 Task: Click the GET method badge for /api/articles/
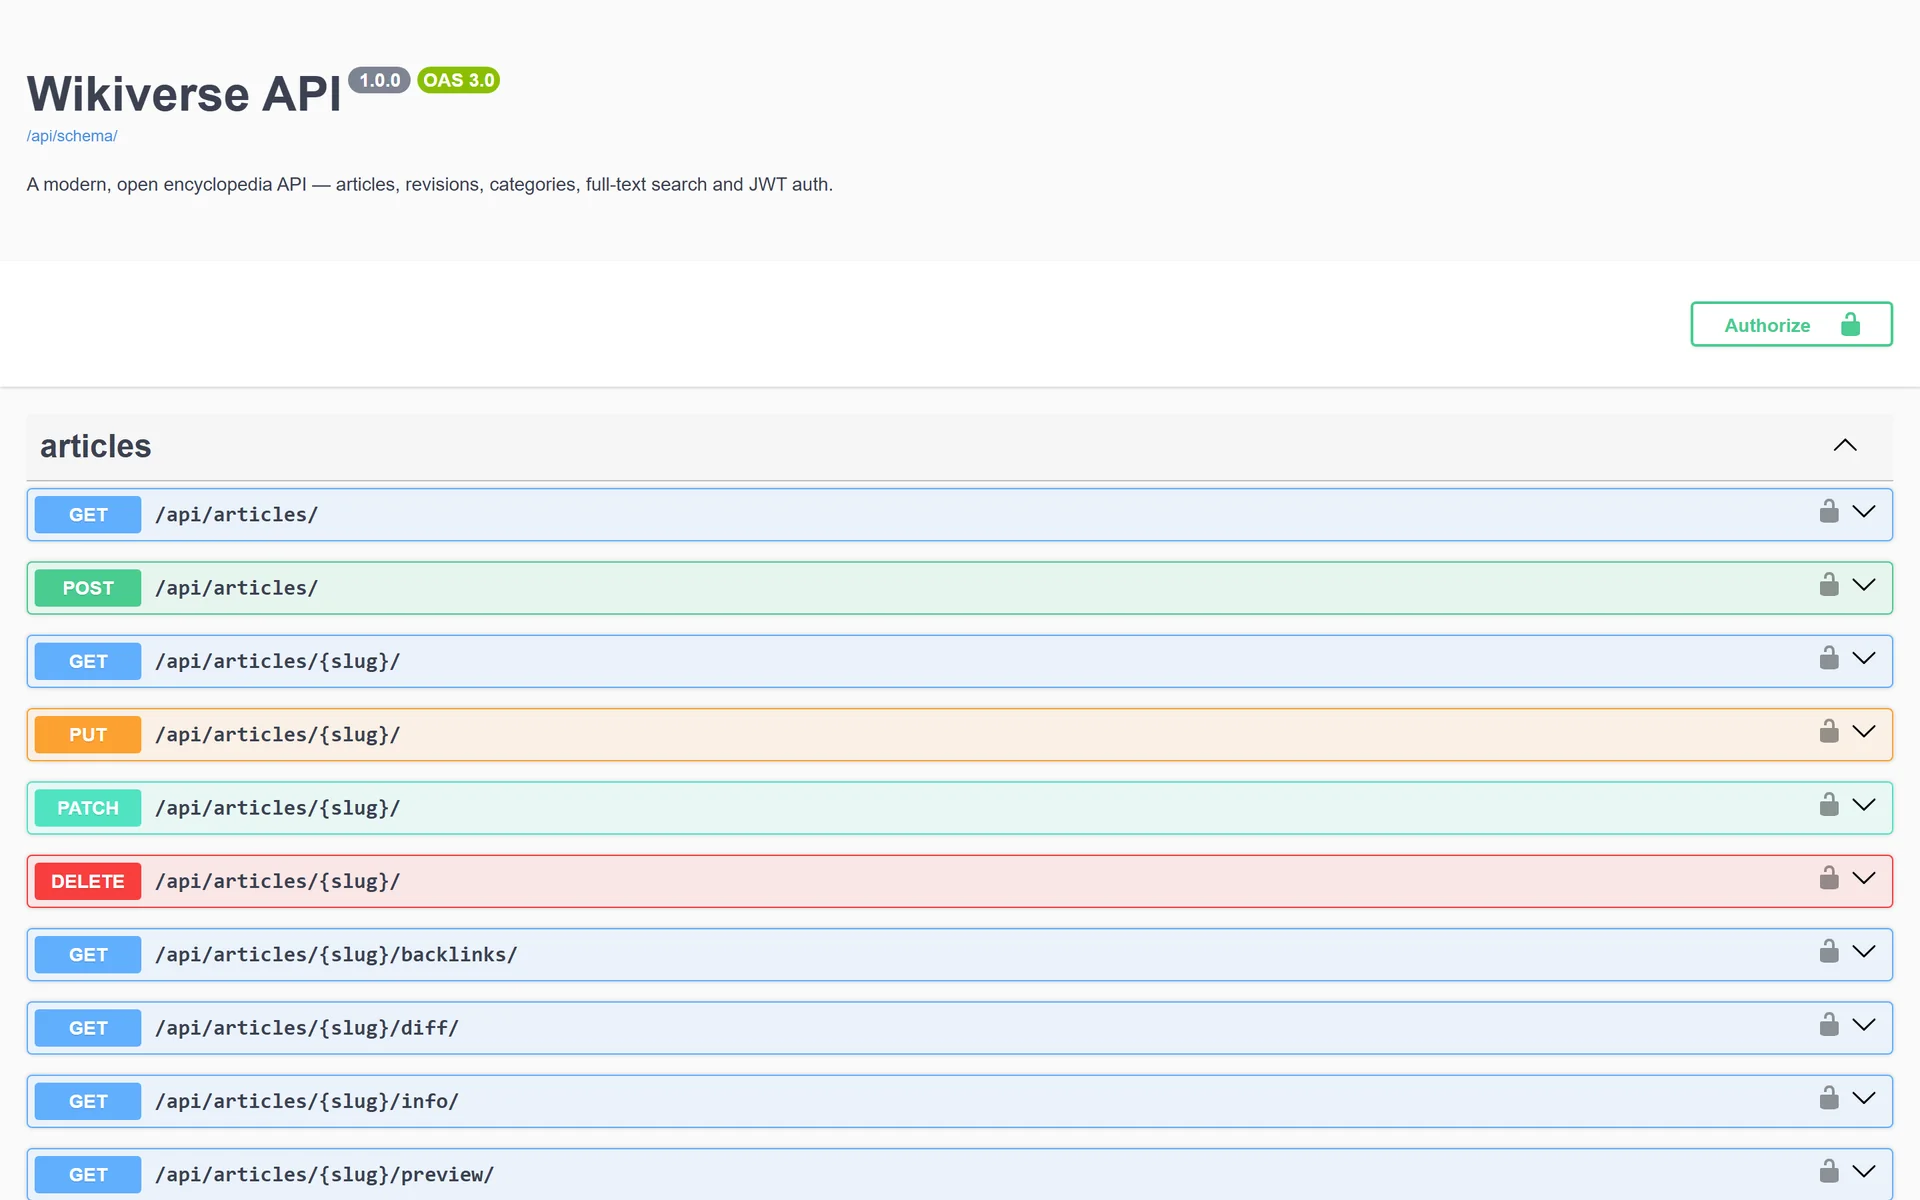point(88,515)
